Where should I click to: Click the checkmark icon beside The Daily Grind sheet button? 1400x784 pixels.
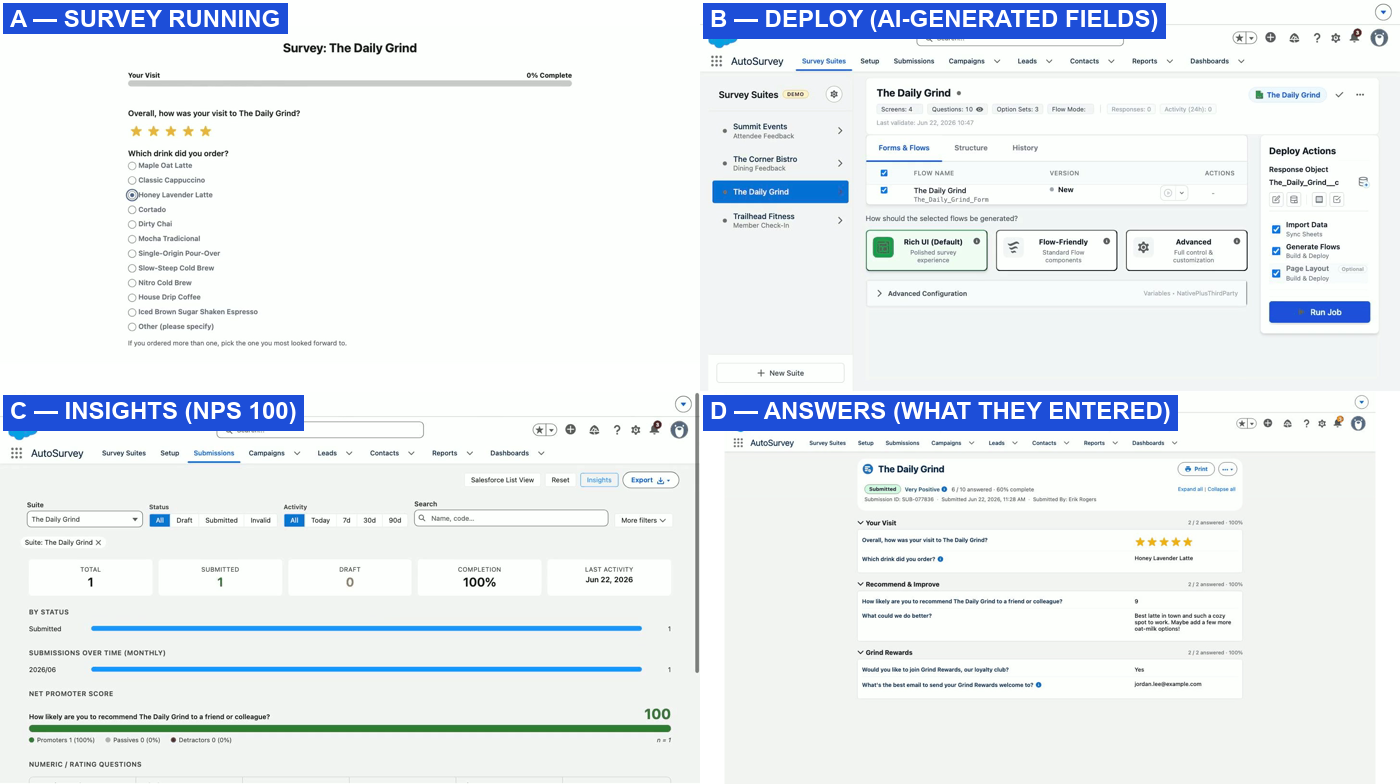click(x=1339, y=95)
